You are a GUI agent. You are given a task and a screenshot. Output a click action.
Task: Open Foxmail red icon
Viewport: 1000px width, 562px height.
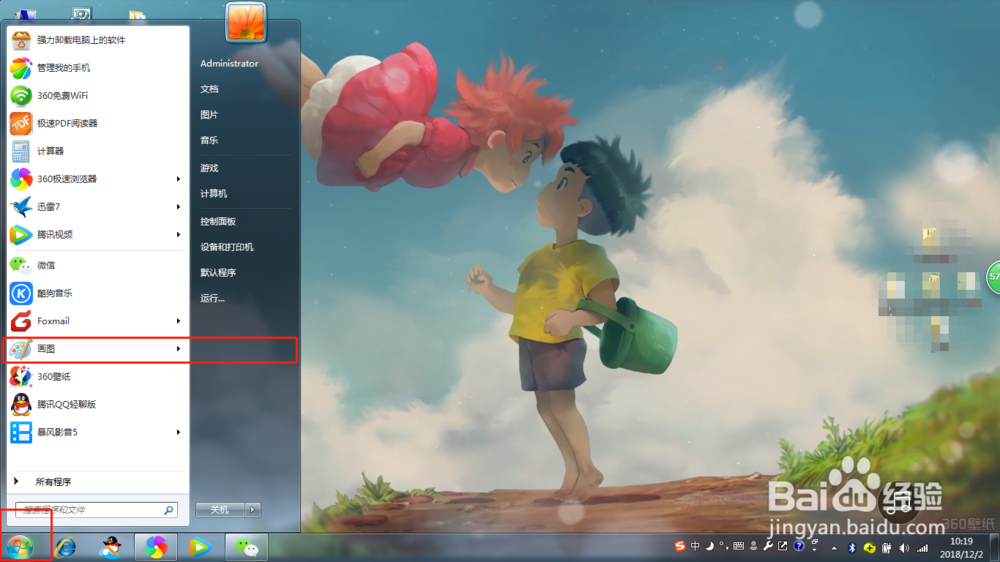[20, 321]
